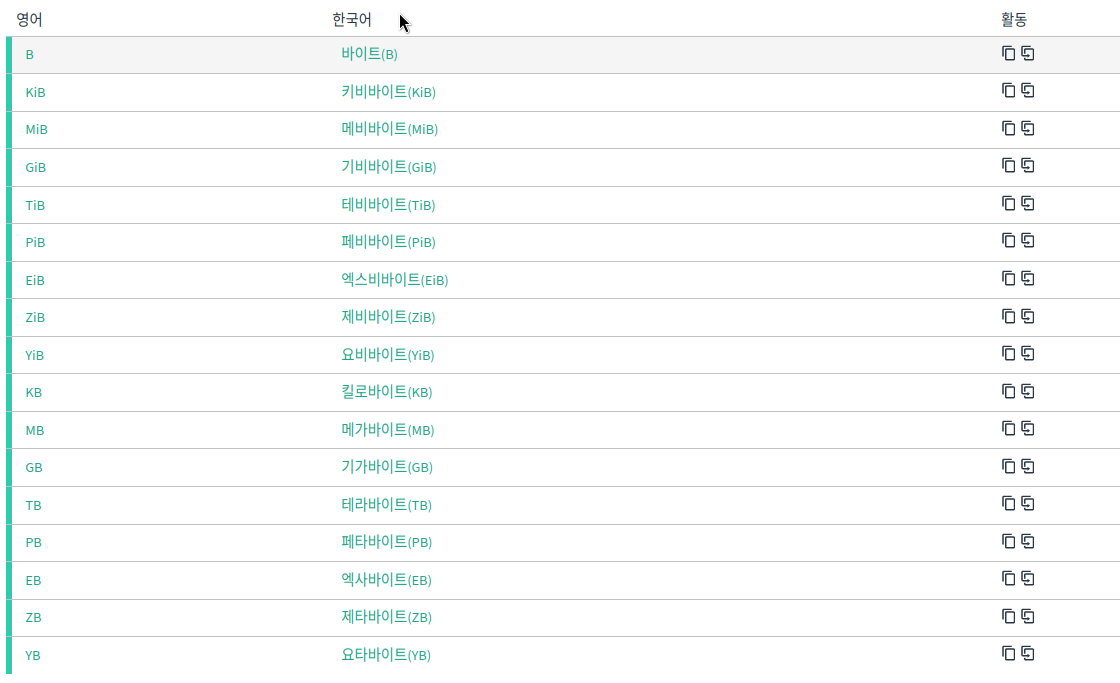
Task: Click the plain copy icon in the TB row
Action: tap(1008, 503)
